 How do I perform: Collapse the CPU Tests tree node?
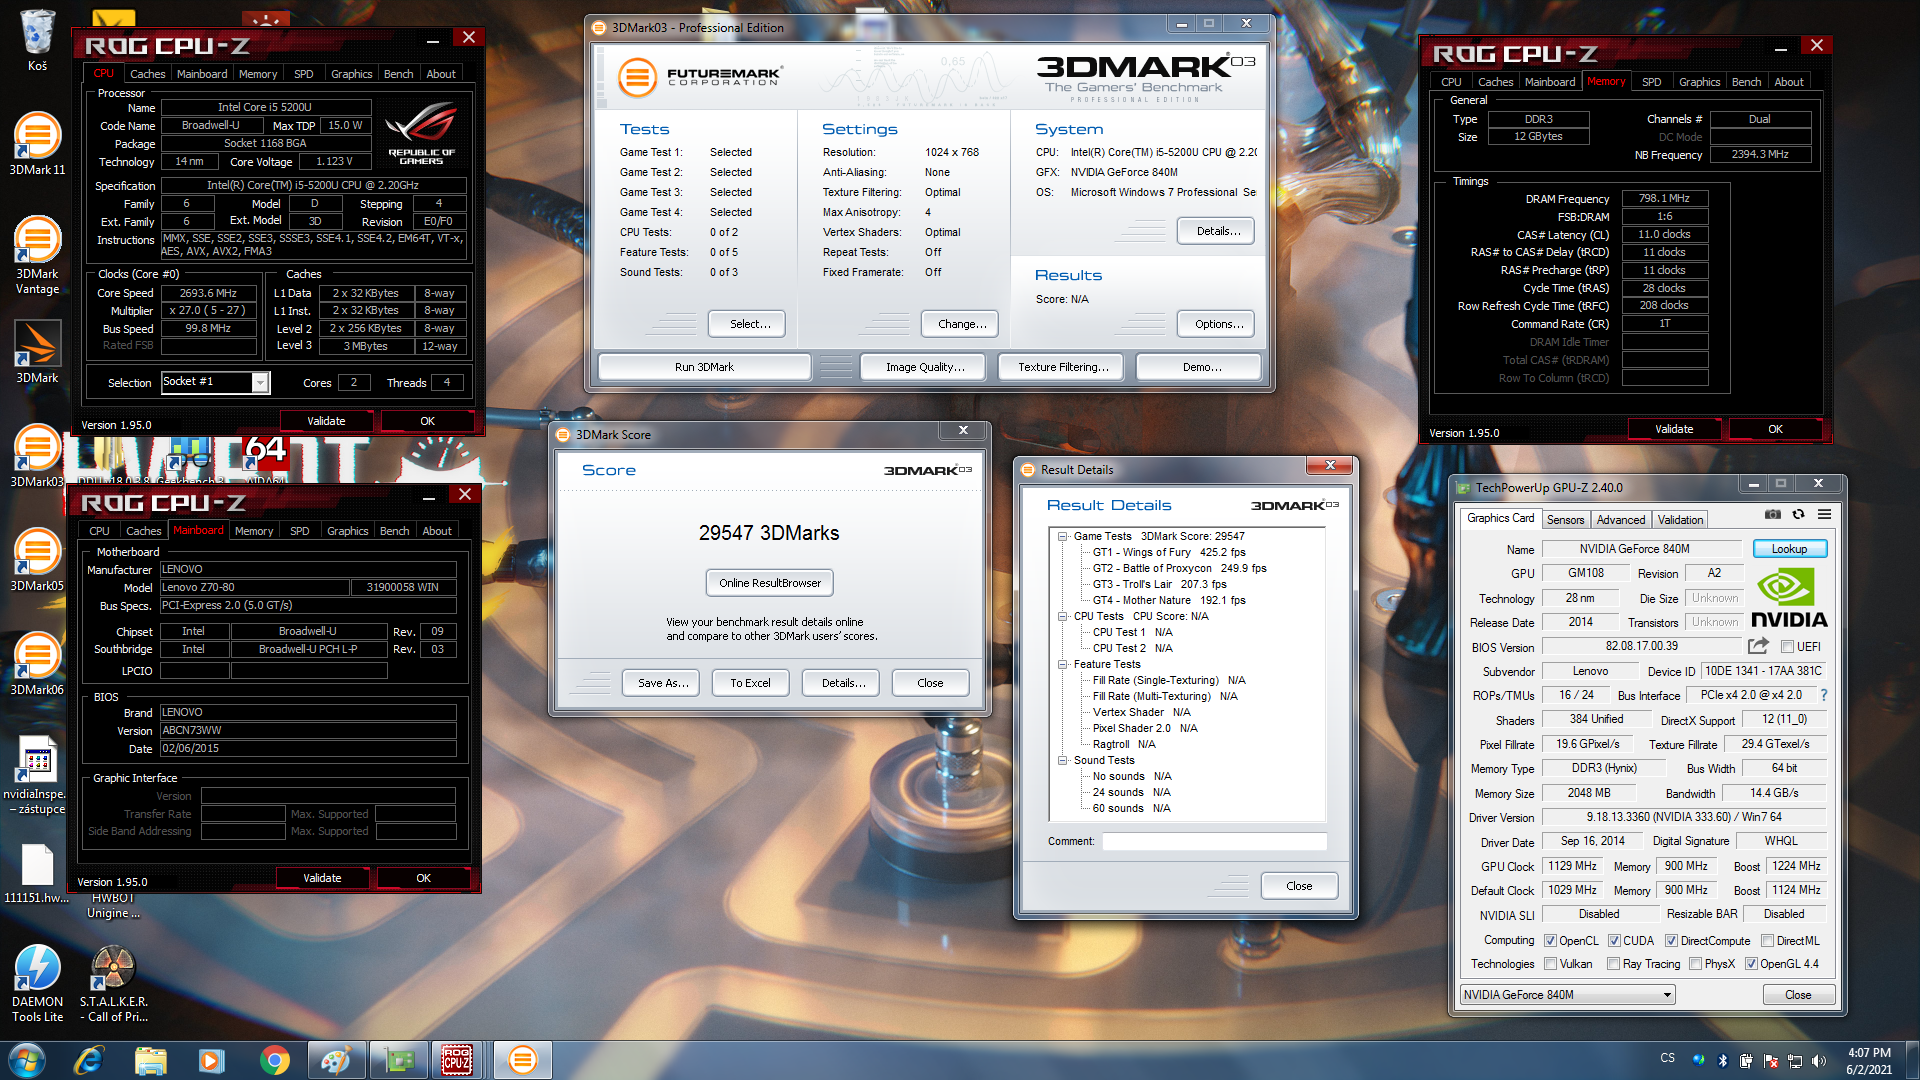point(1062,617)
